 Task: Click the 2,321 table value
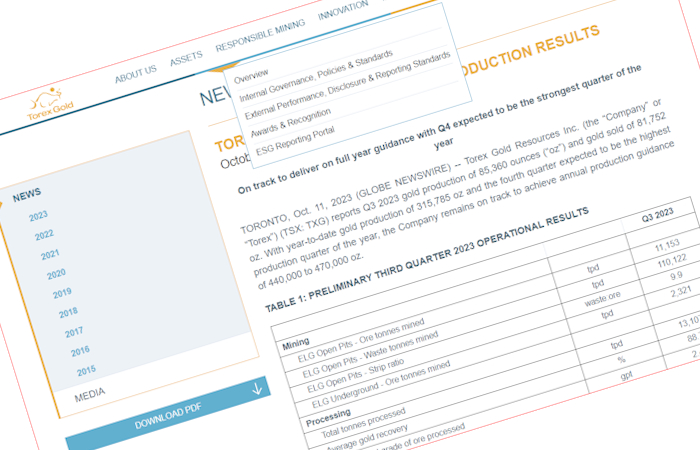pyautogui.click(x=680, y=292)
